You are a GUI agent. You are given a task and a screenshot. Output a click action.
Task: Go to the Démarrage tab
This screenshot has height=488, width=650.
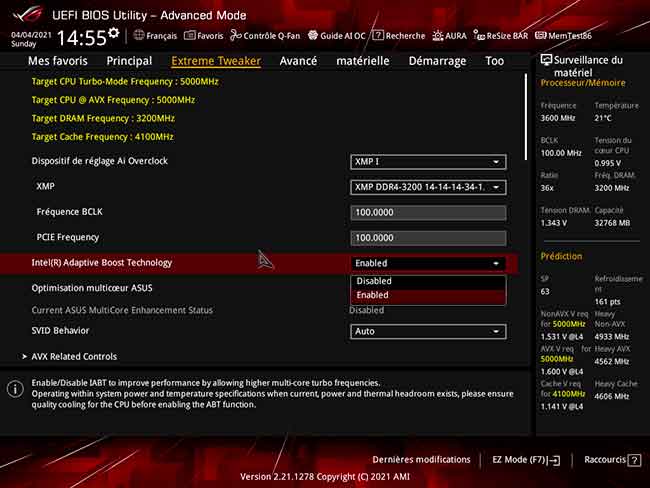pyautogui.click(x=437, y=61)
